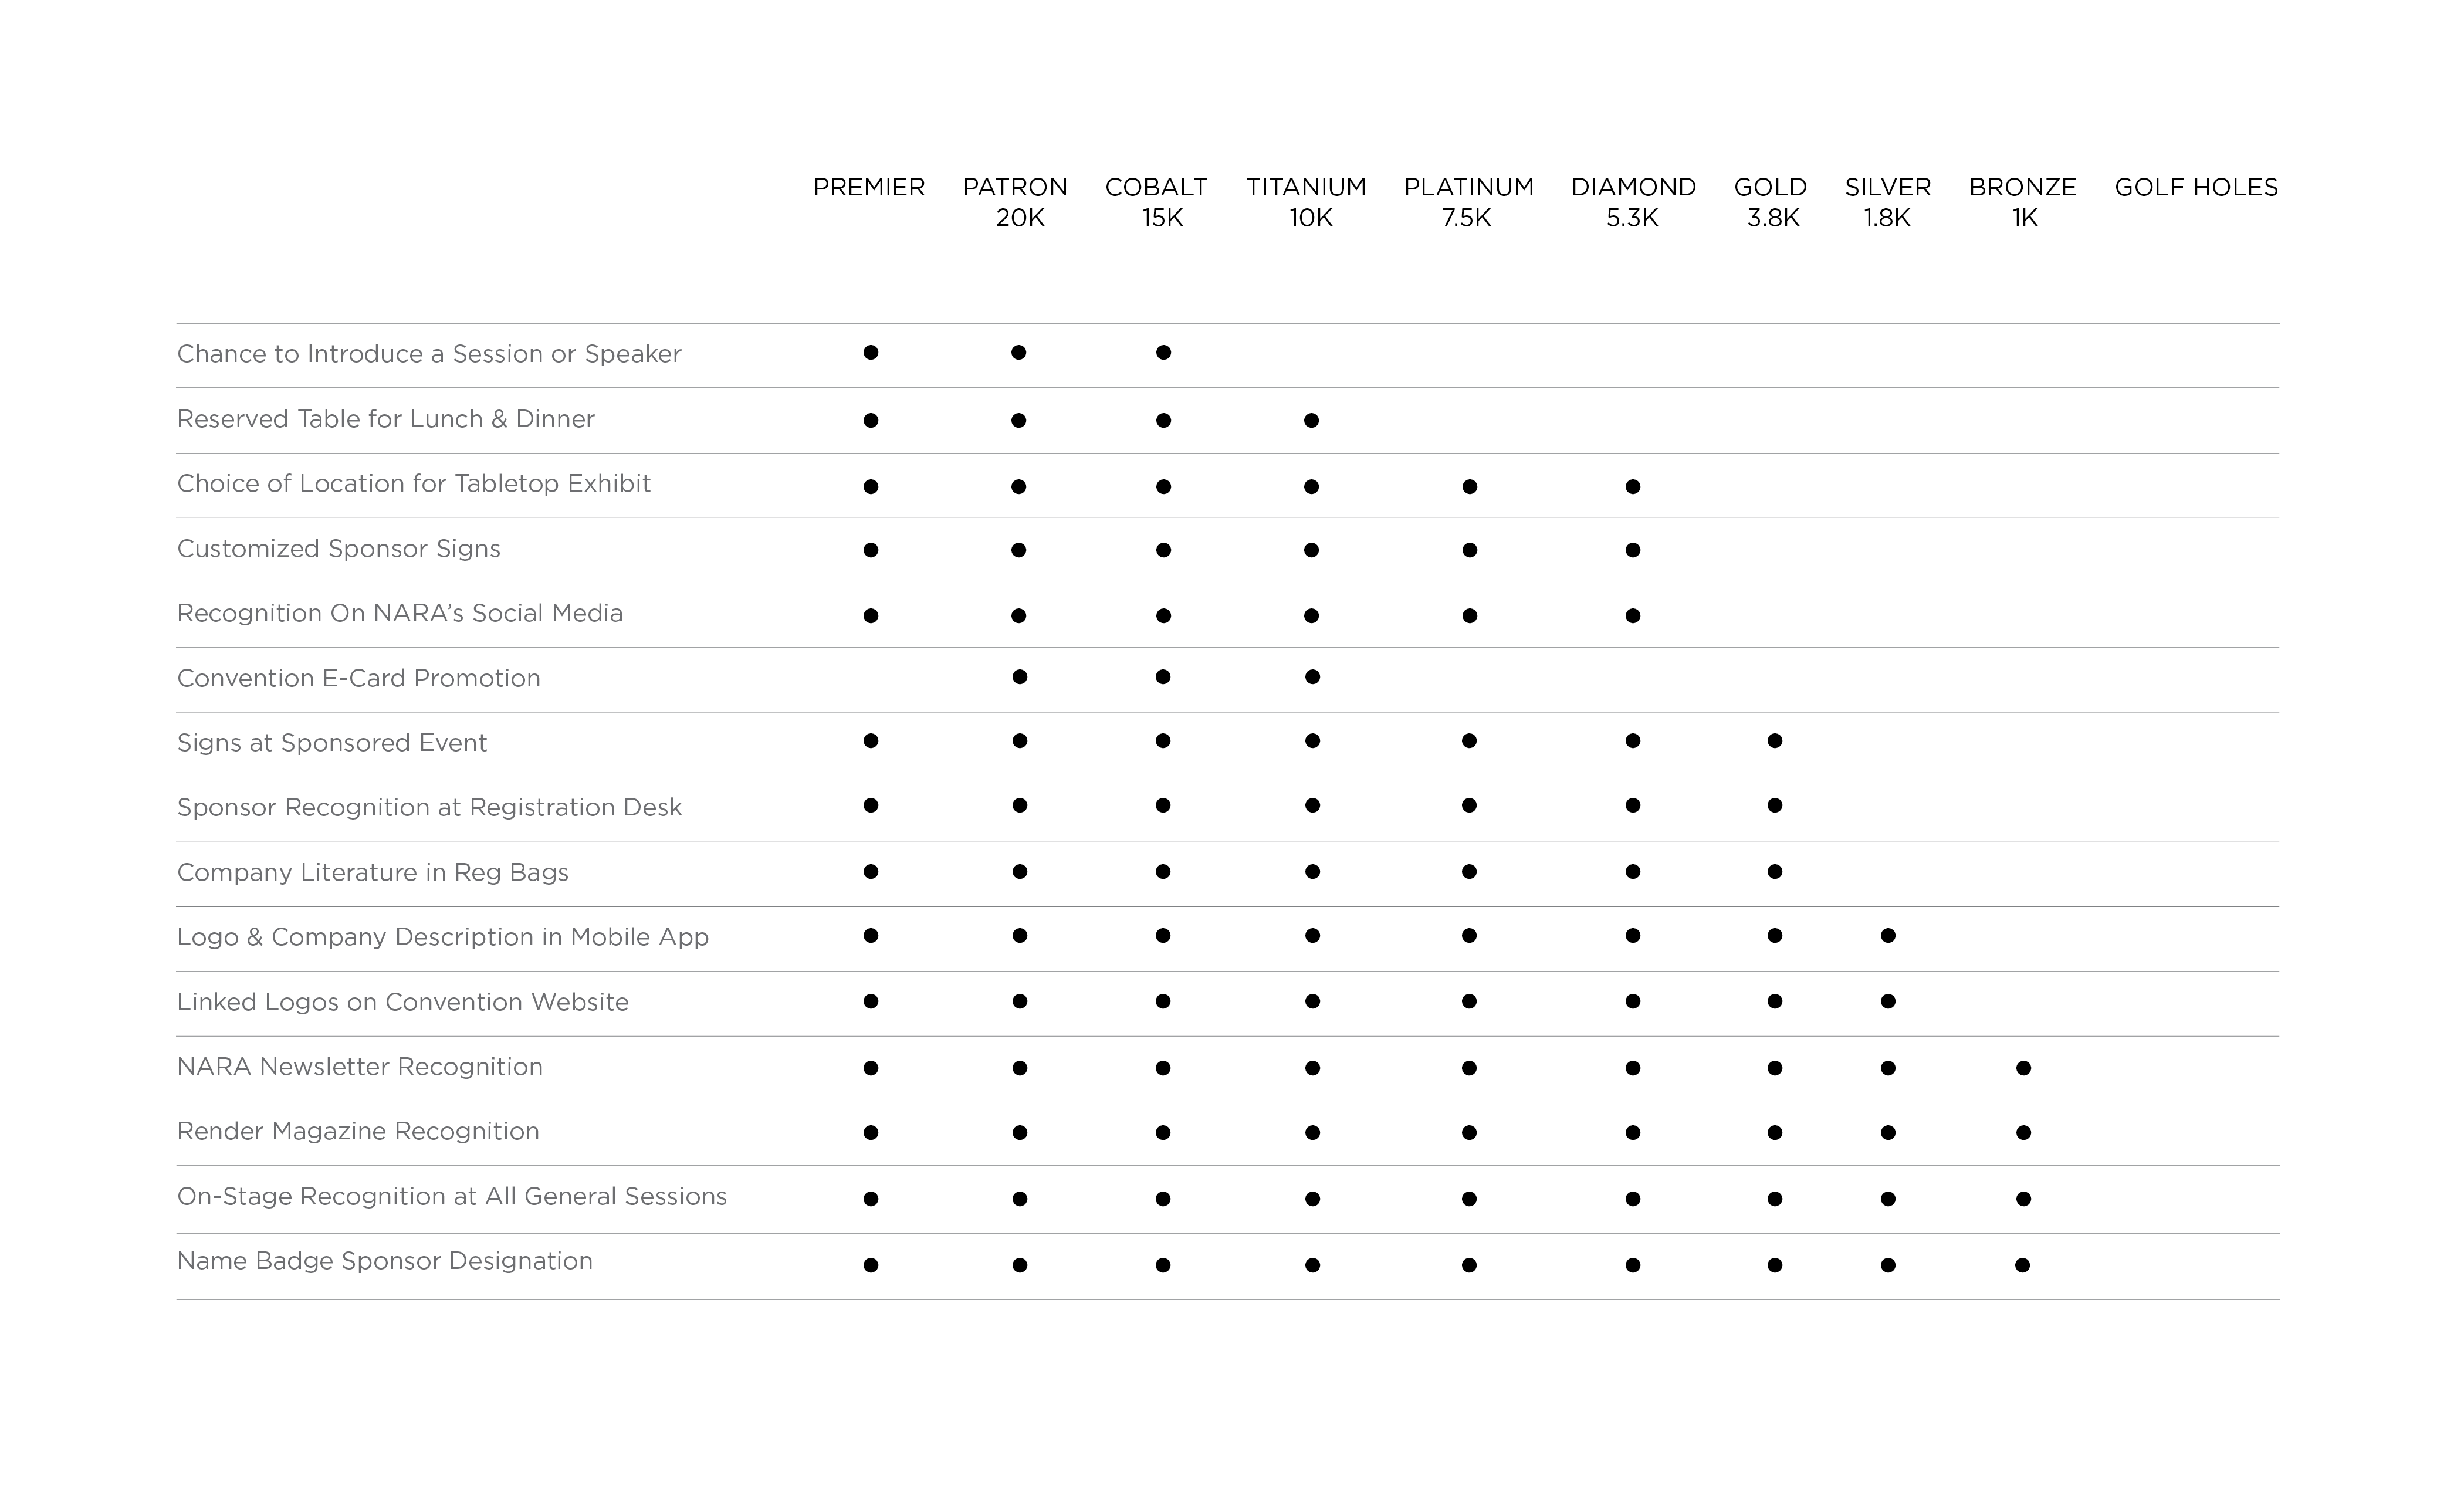Select the GOLF HOLES column heading
The width and height of the screenshot is (2464, 1496).
point(2195,187)
